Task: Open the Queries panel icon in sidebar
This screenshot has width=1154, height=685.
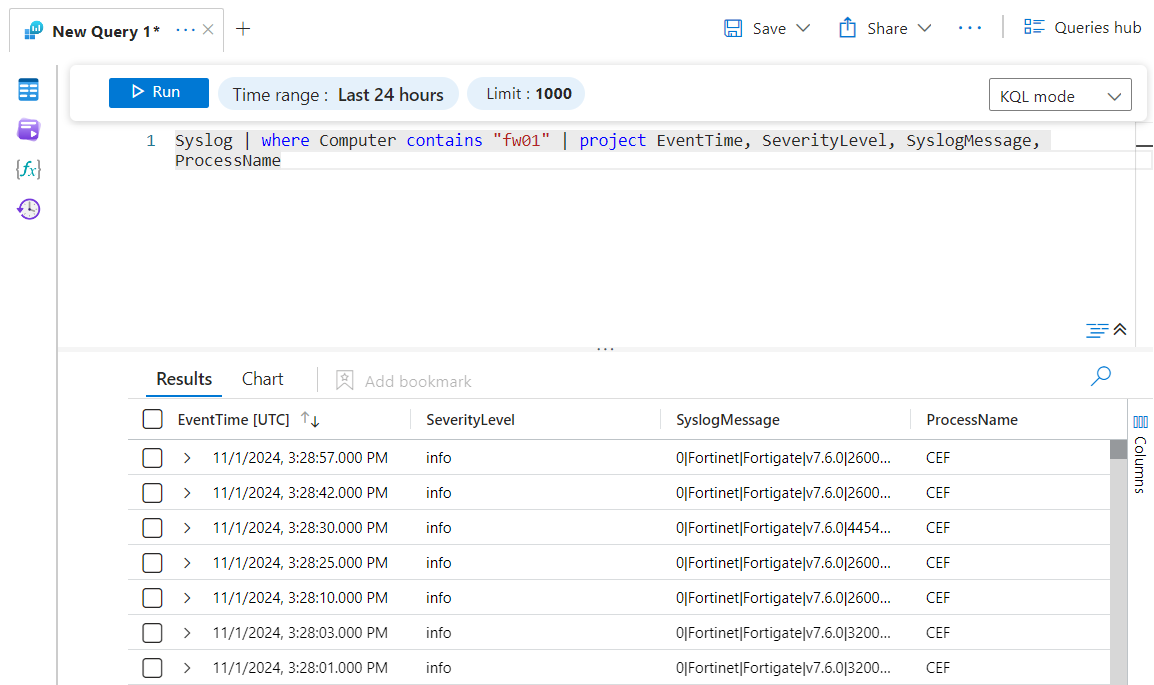Action: [x=28, y=129]
